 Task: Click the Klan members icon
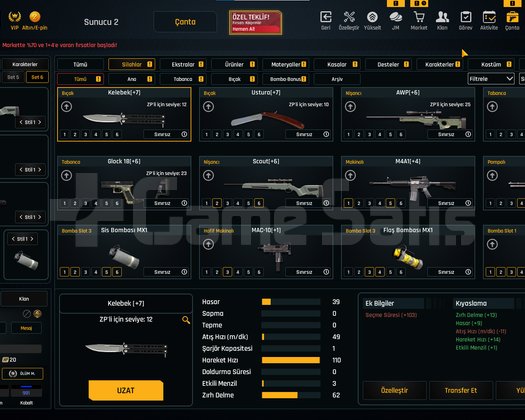(x=442, y=17)
